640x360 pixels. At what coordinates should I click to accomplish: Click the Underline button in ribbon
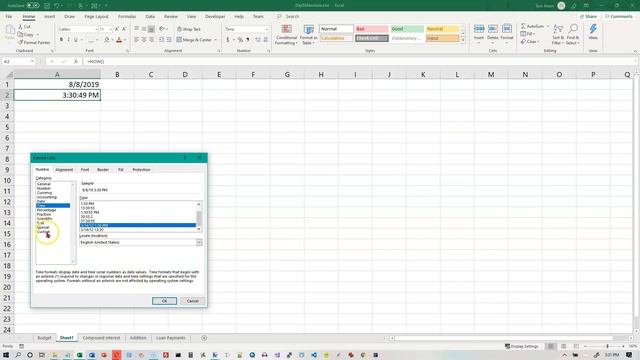click(76, 40)
